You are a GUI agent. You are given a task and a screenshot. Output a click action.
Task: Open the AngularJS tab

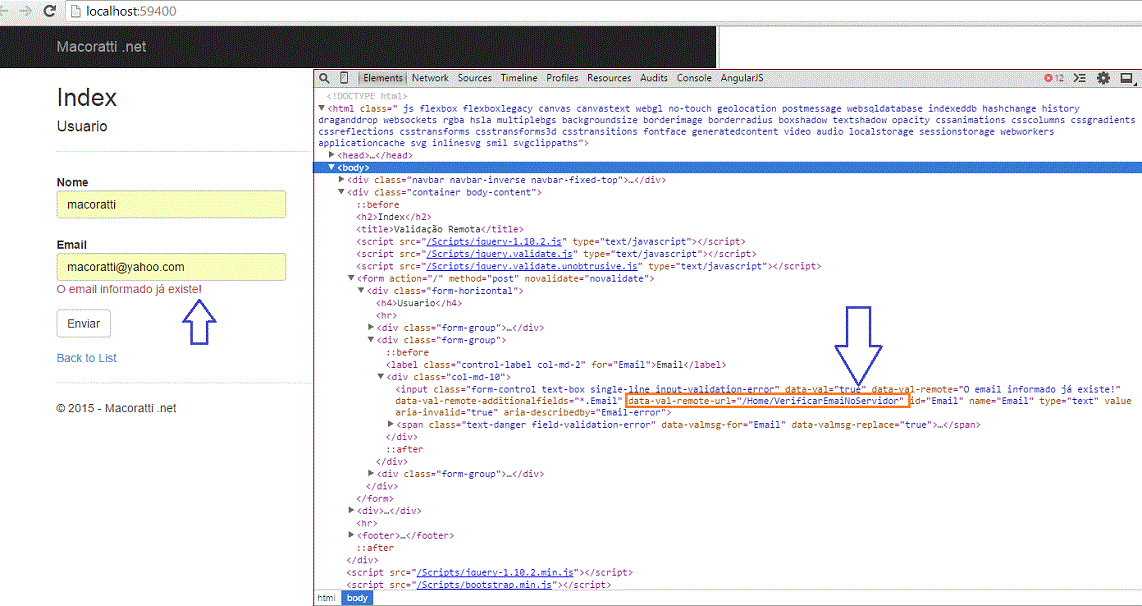pos(742,78)
